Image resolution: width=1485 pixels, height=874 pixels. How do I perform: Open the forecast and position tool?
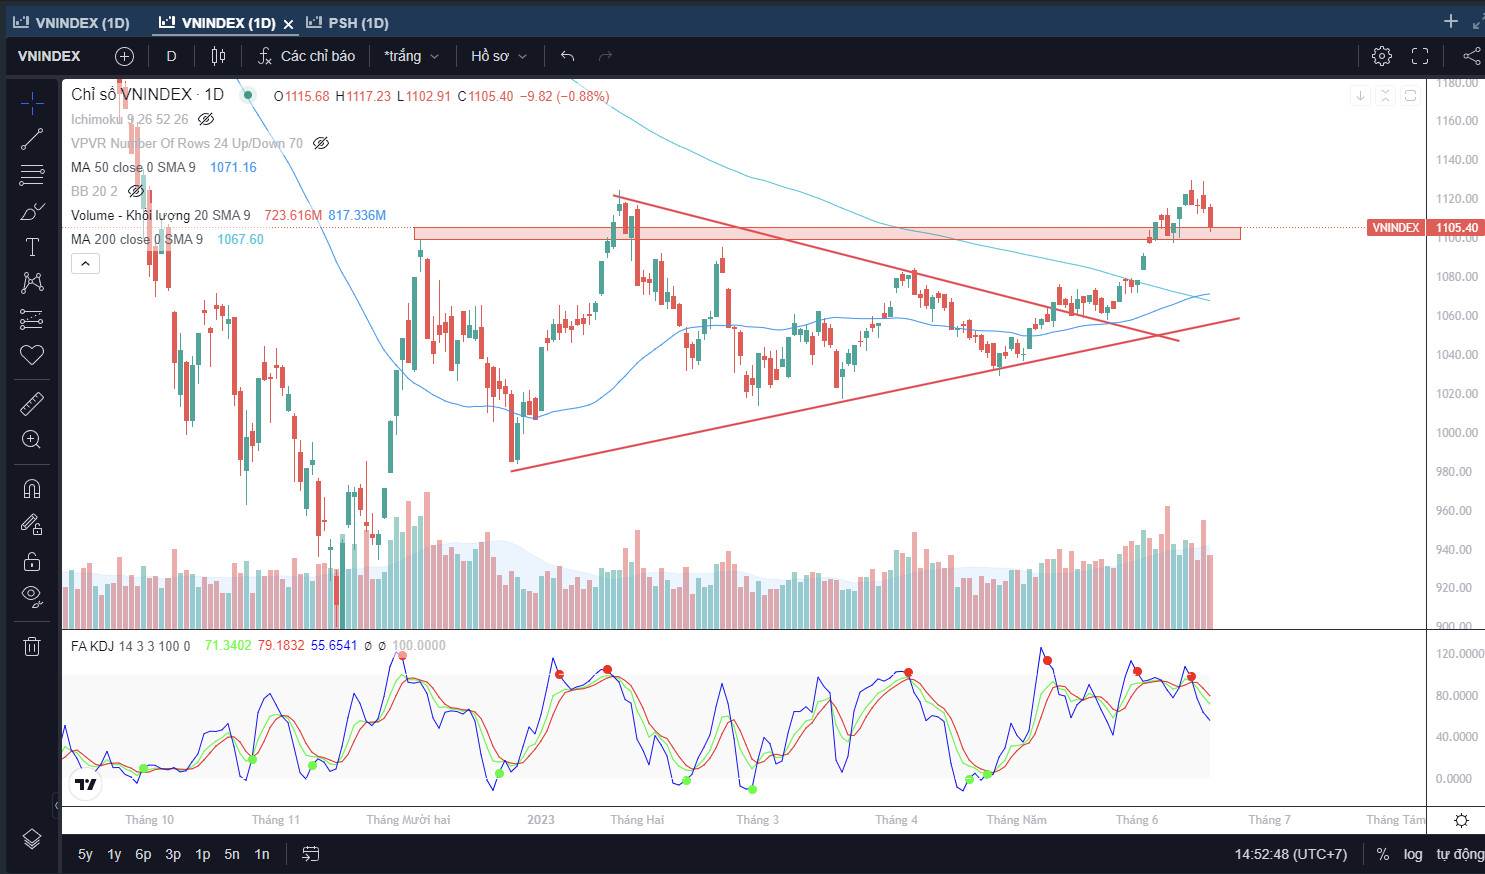point(32,319)
